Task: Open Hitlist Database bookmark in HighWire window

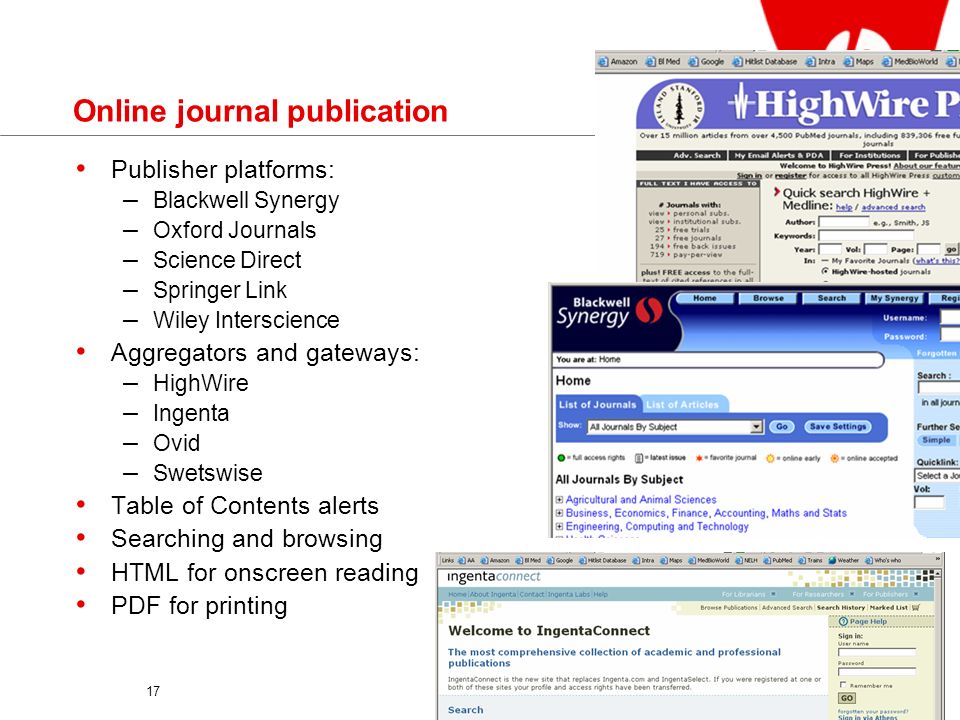Action: click(765, 62)
